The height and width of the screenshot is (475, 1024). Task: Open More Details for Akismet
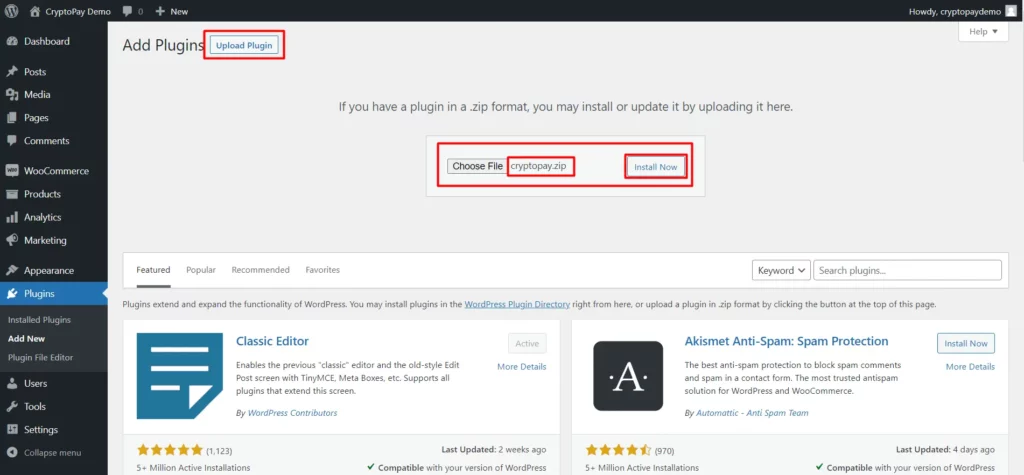click(x=970, y=367)
